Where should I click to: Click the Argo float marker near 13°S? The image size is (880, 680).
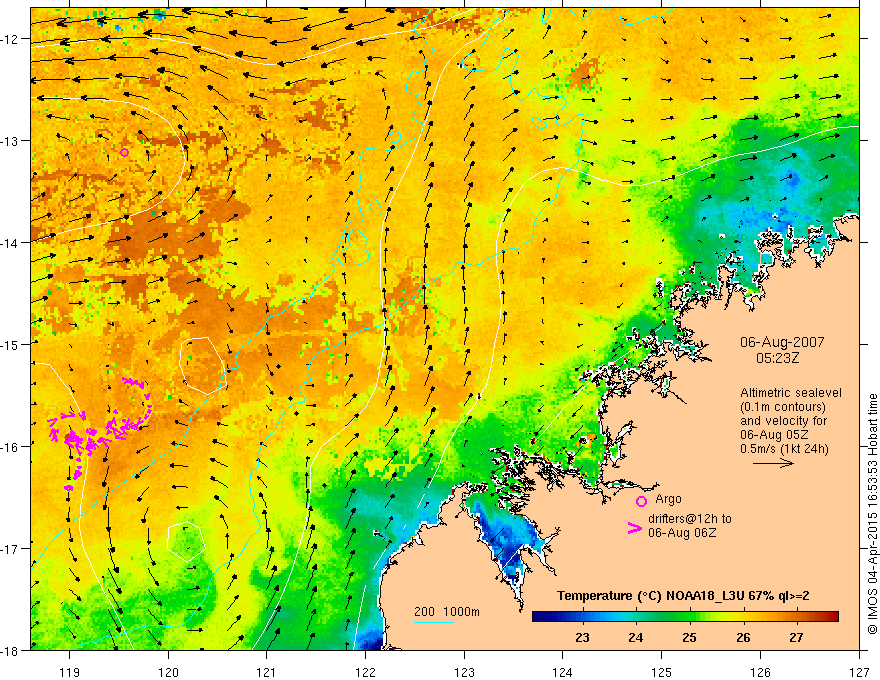click(x=125, y=152)
